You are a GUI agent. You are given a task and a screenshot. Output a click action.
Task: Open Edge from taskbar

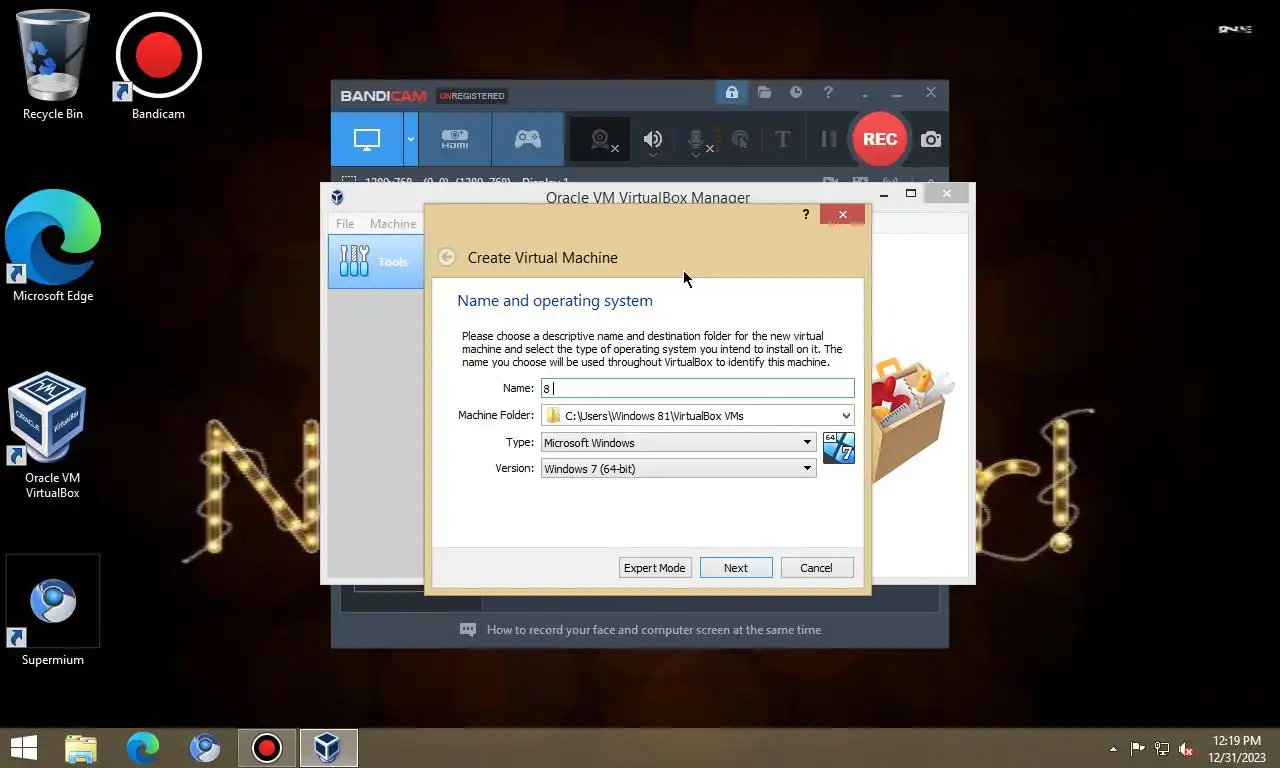(x=143, y=748)
